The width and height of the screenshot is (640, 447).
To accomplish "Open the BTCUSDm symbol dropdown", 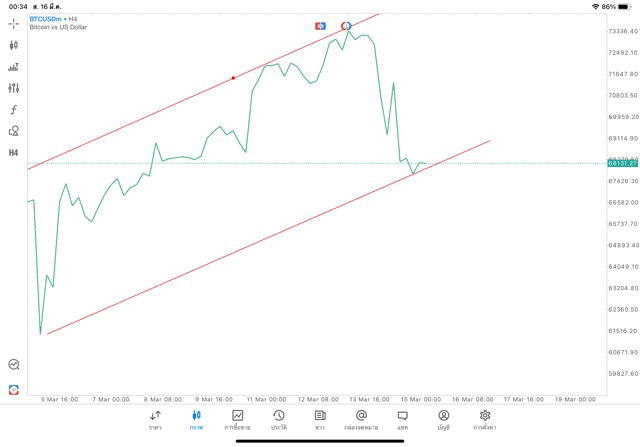I will tap(55, 19).
